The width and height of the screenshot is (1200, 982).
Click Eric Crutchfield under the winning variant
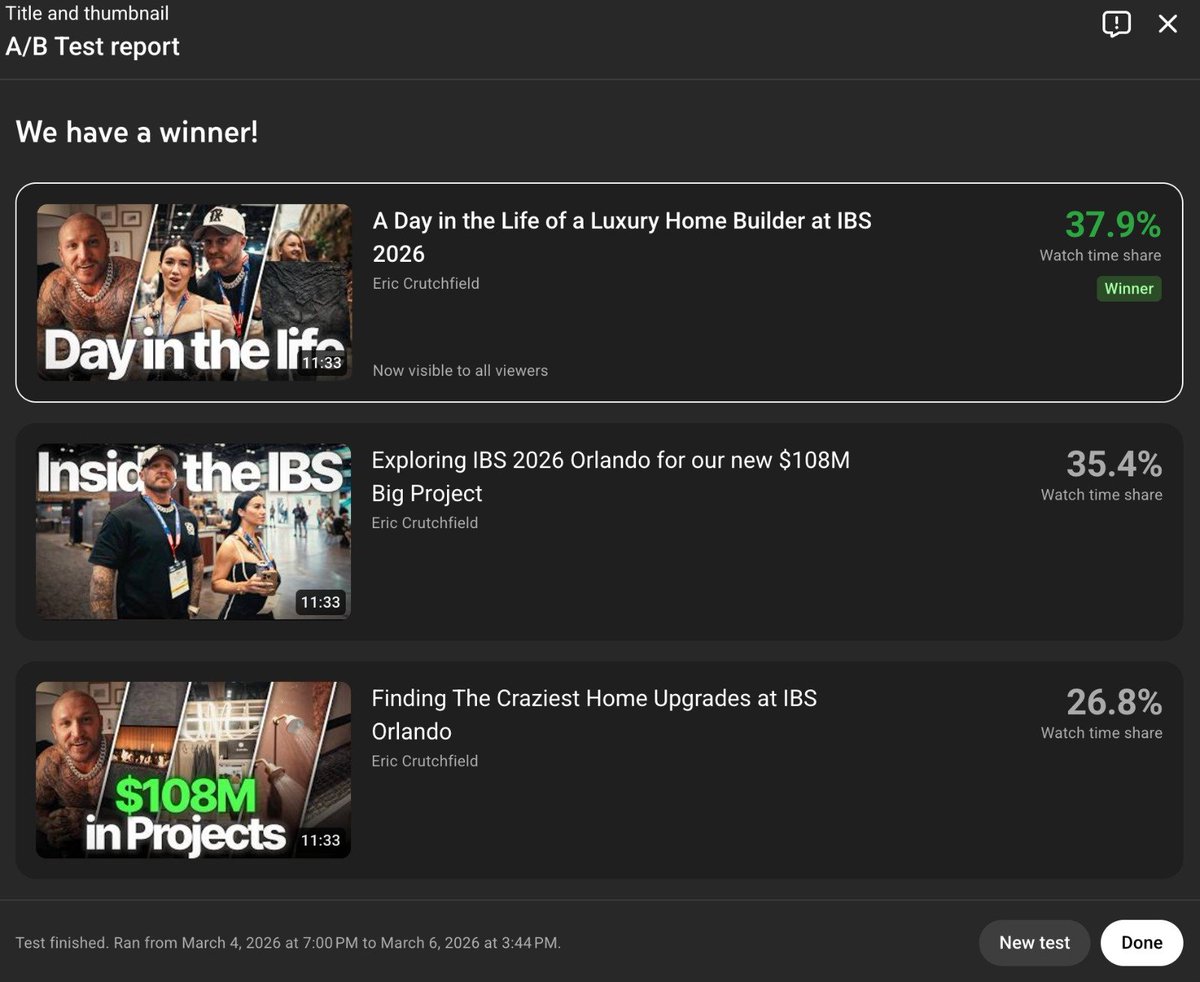pyautogui.click(x=425, y=283)
